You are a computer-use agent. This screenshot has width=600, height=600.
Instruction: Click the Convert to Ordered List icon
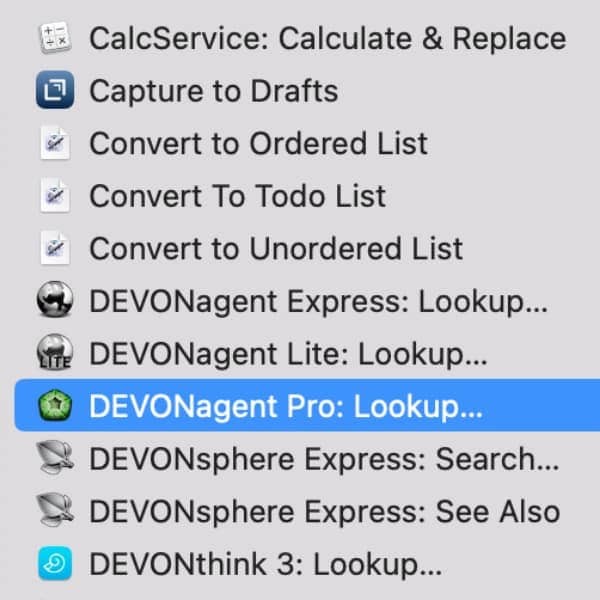[54, 144]
